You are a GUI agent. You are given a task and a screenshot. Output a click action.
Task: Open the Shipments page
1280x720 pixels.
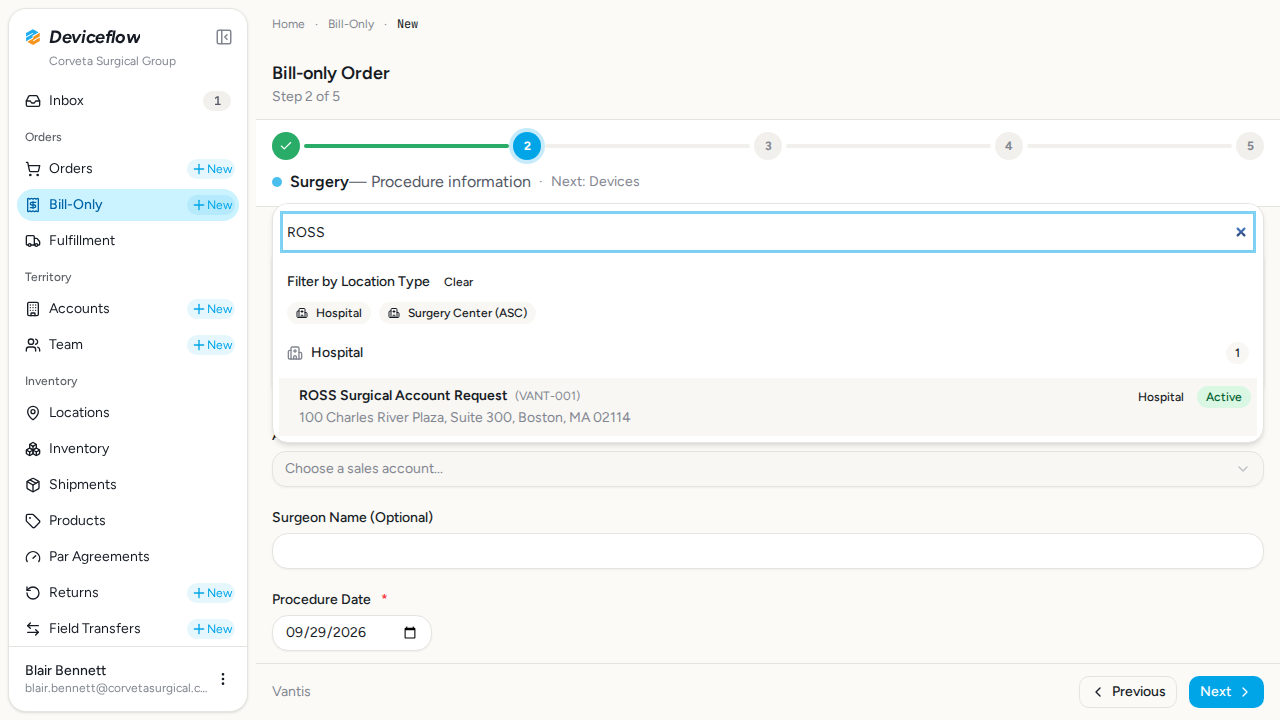click(128, 485)
